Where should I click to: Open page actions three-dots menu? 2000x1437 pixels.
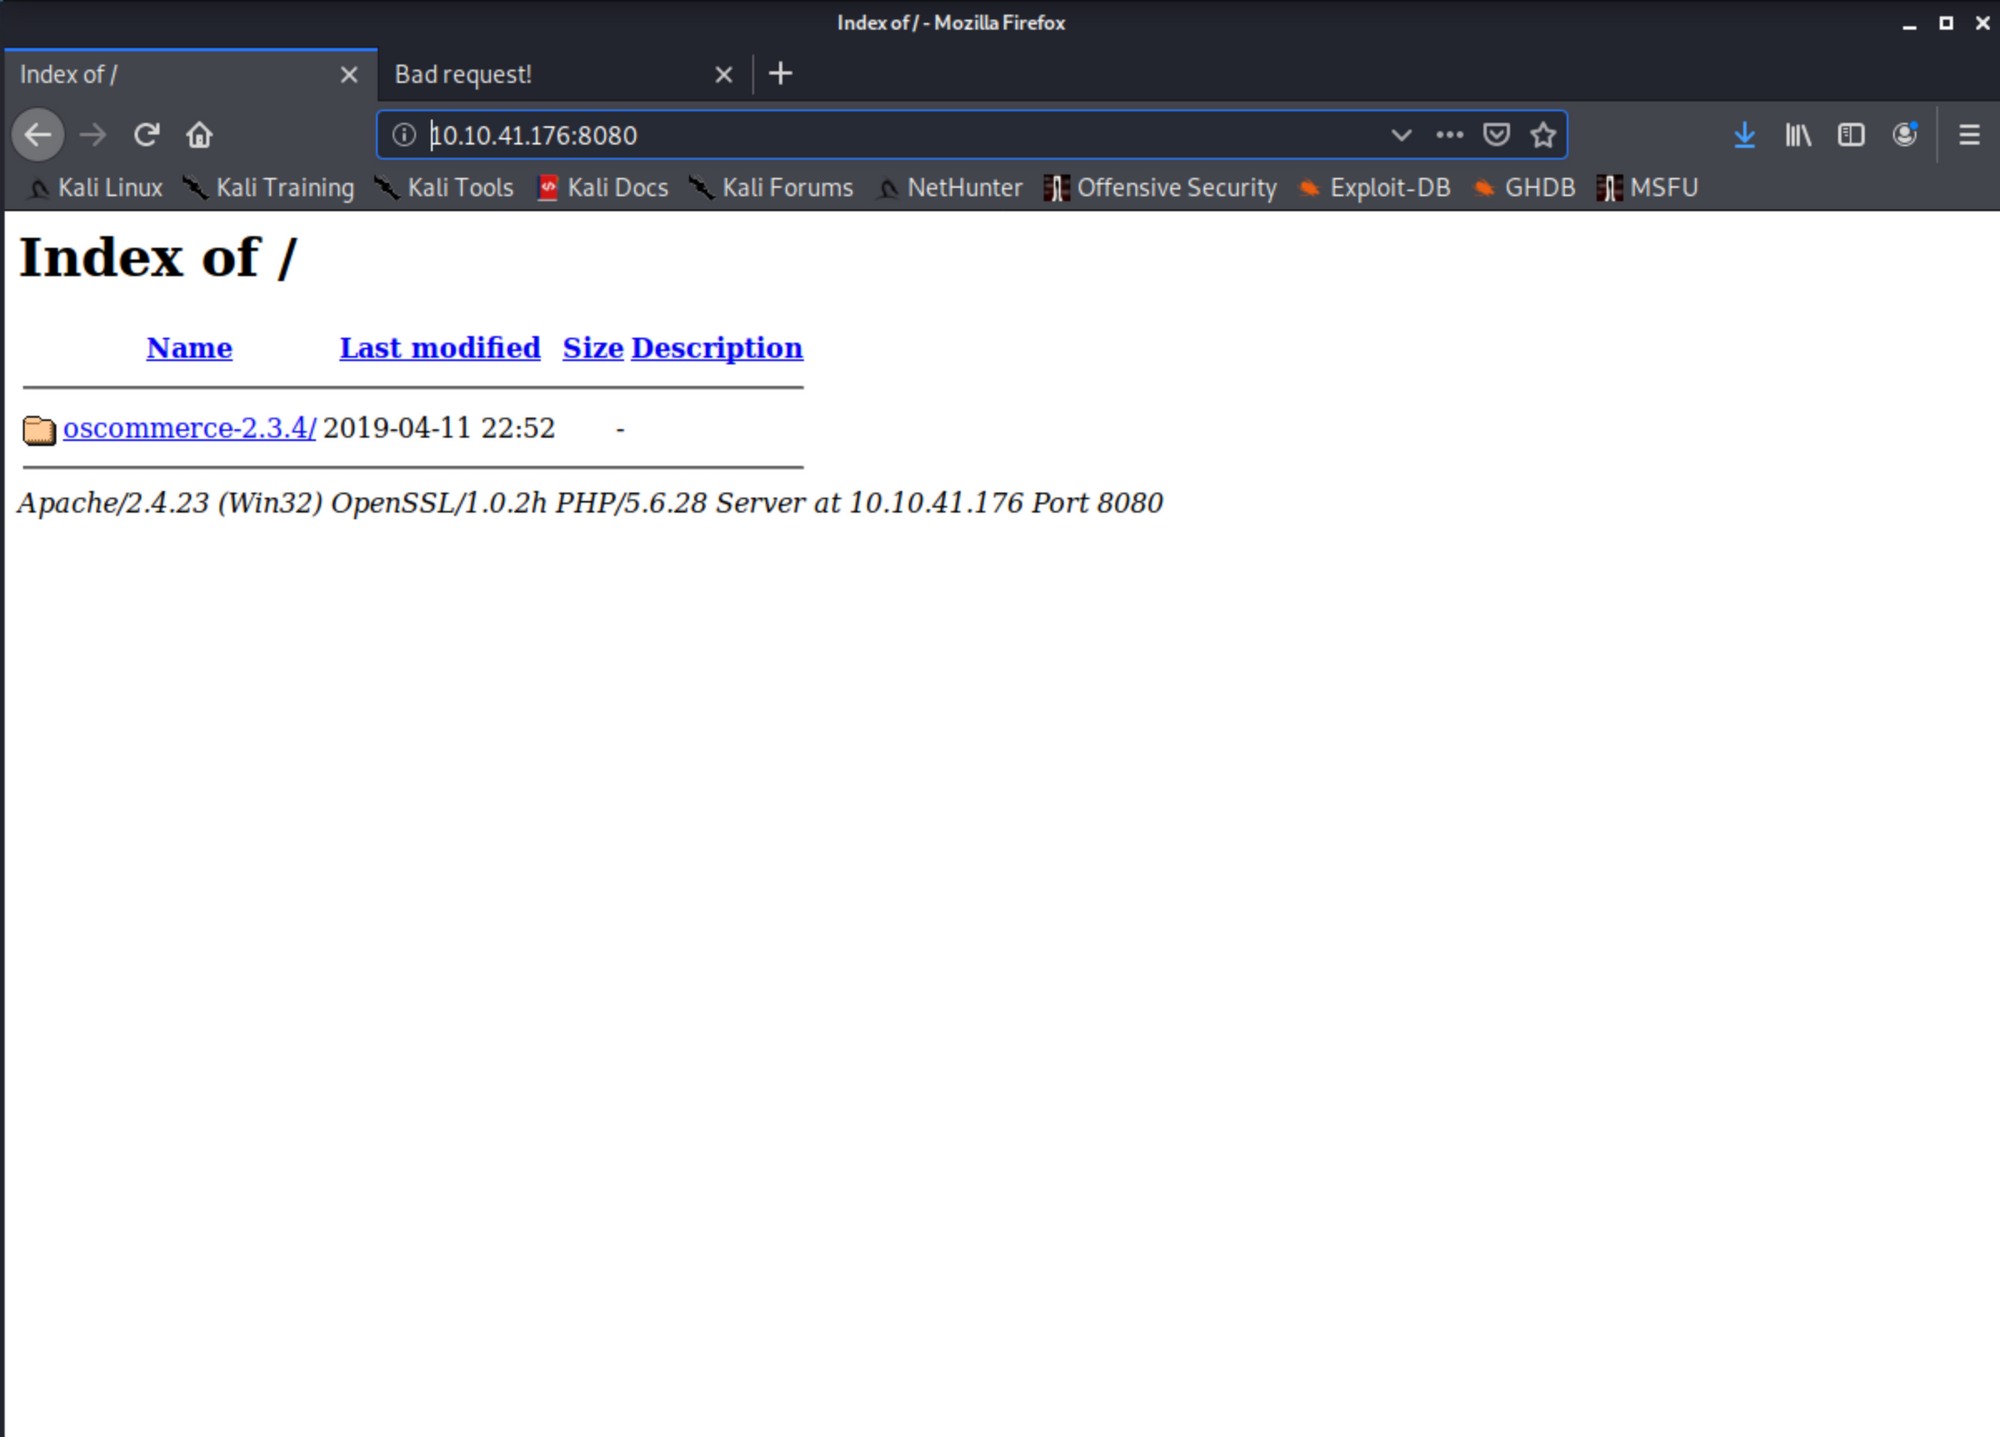[x=1449, y=135]
